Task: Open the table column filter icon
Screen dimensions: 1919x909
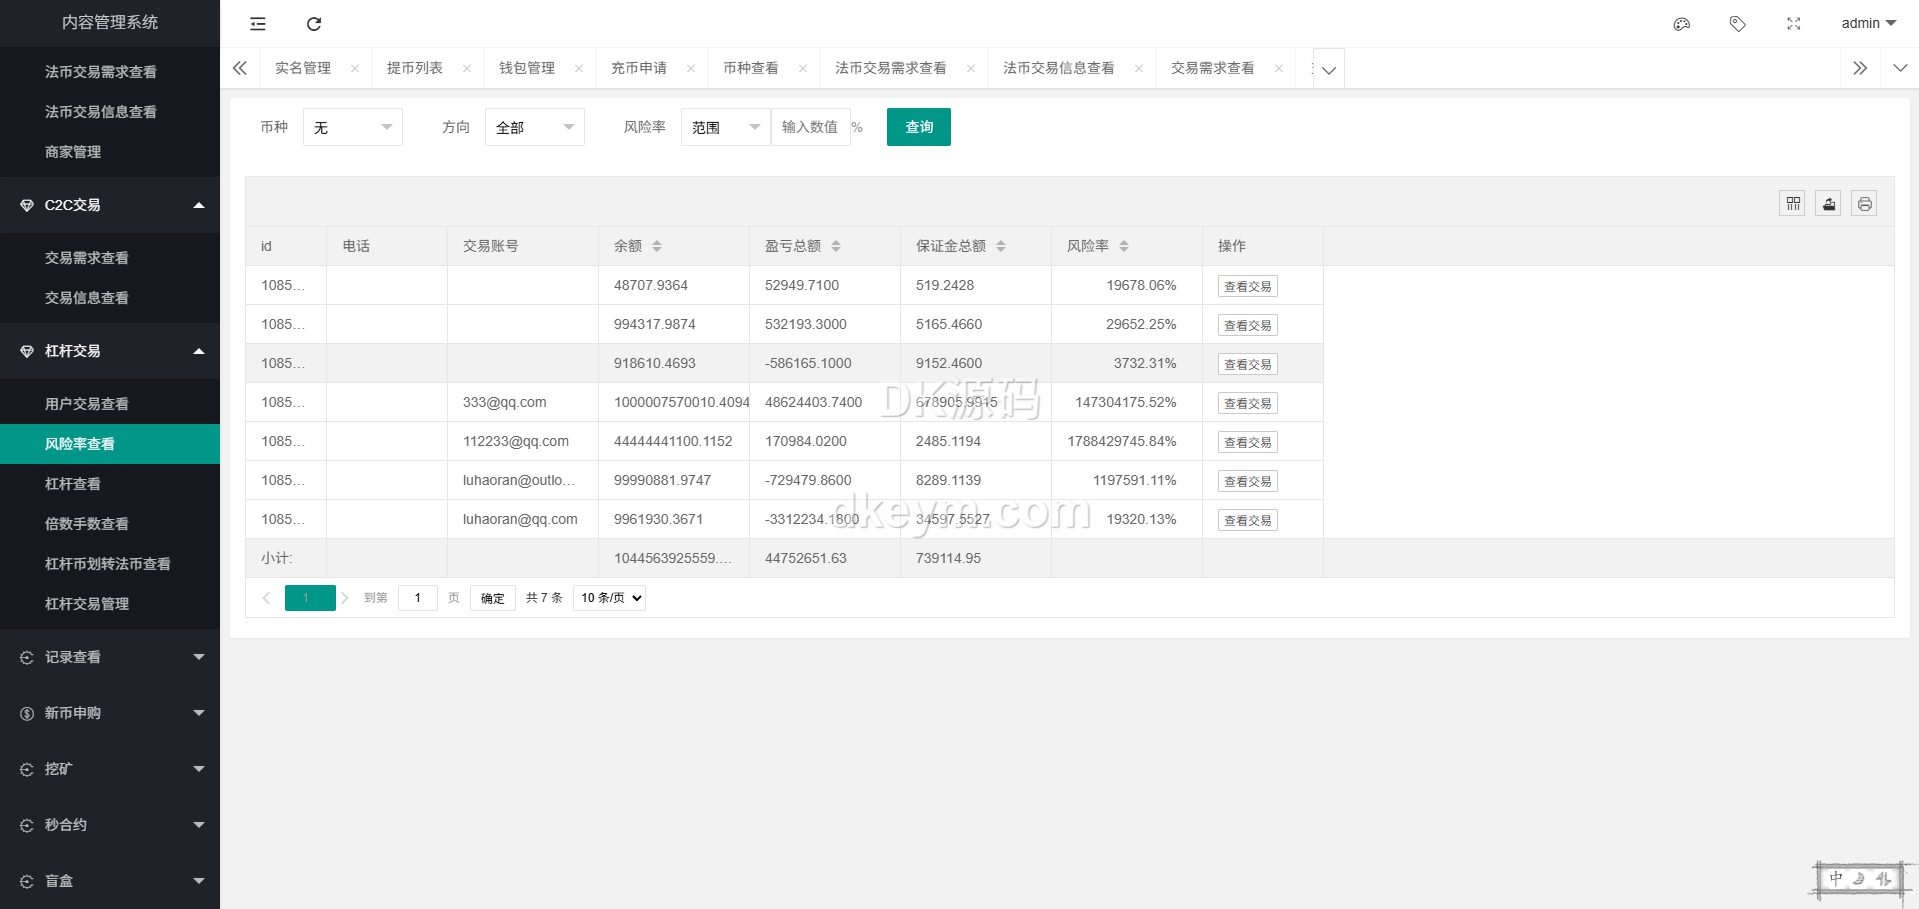Action: (x=1793, y=204)
